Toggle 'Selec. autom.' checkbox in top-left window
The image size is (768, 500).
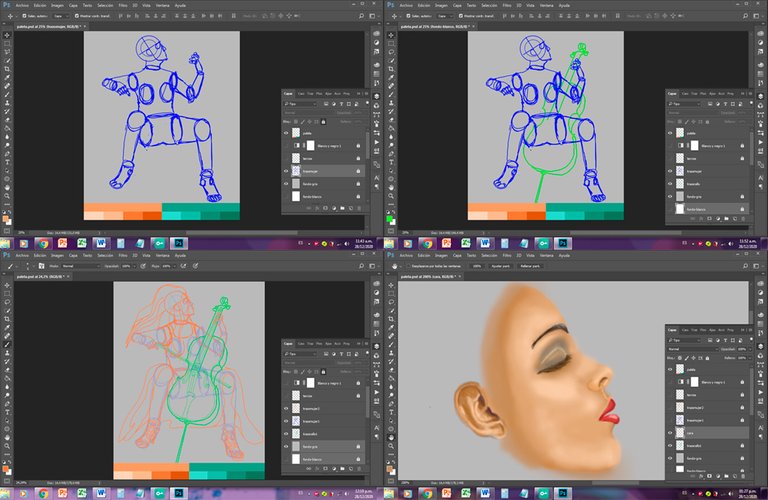[24, 16]
